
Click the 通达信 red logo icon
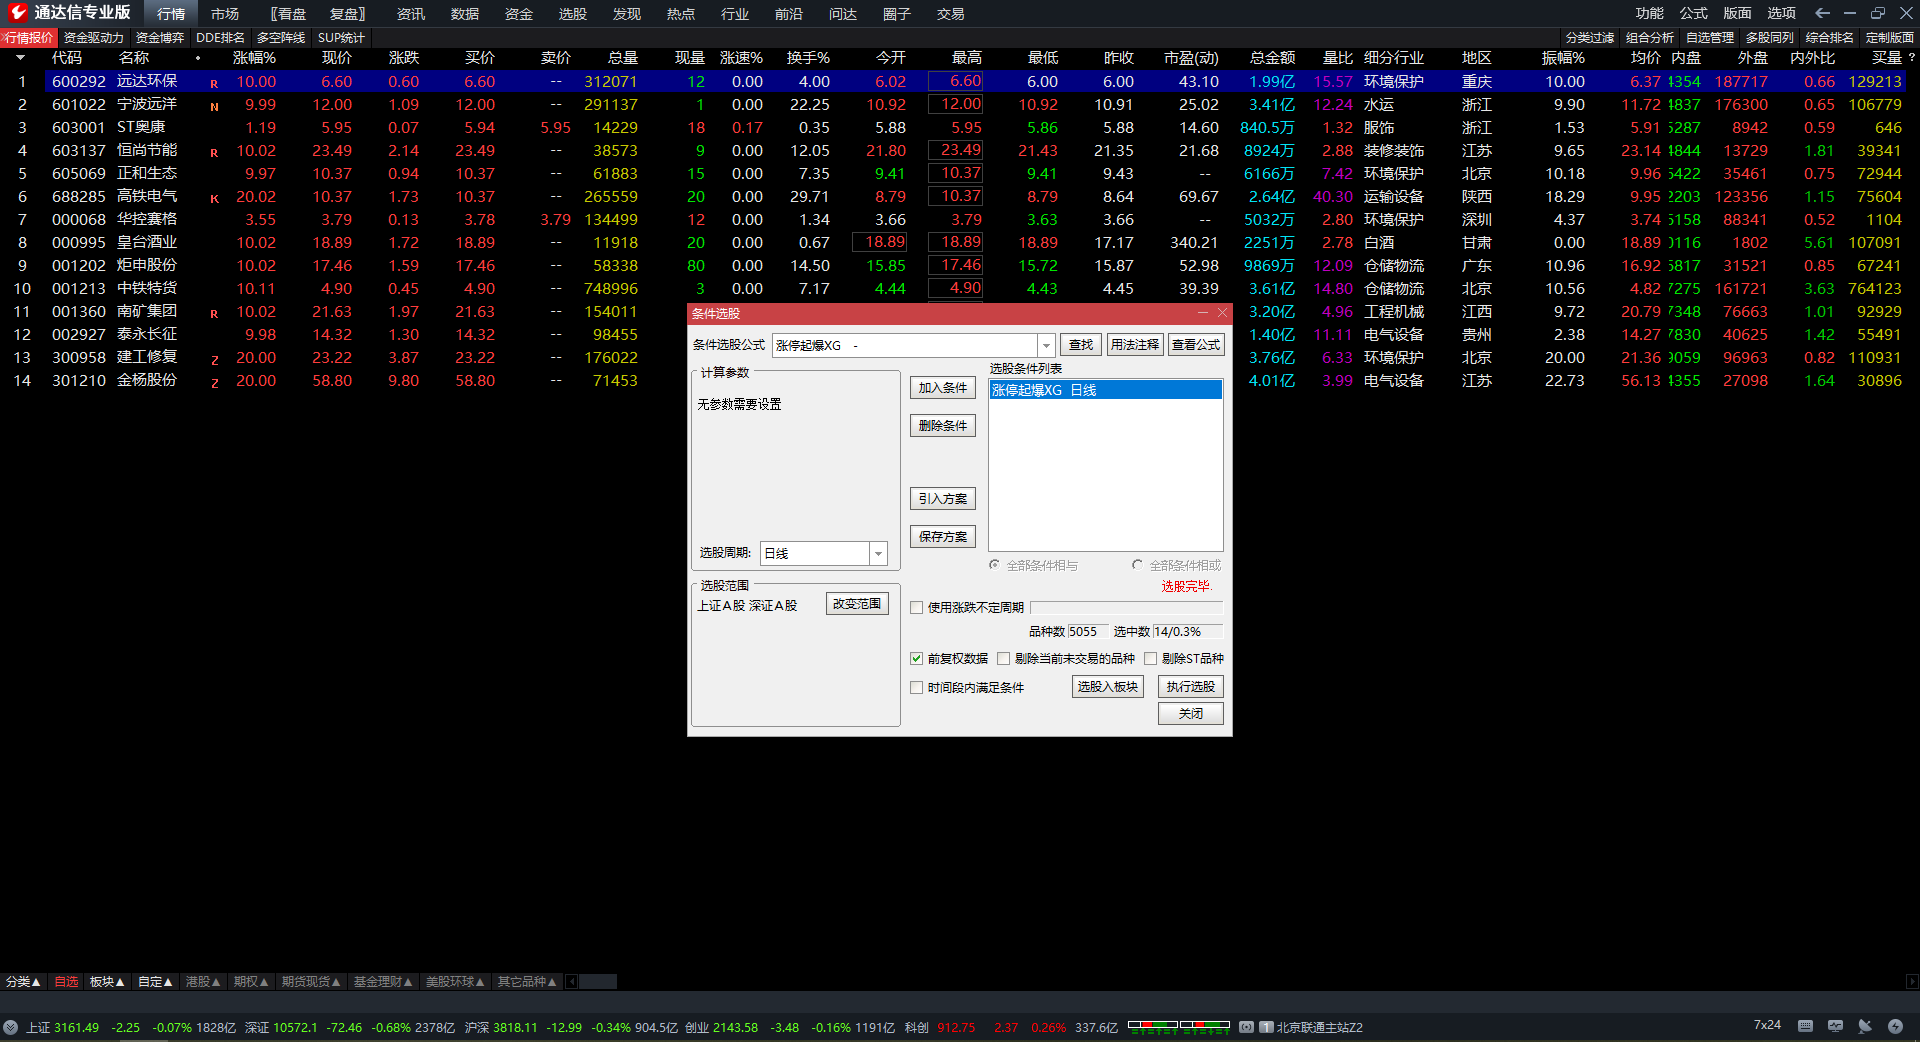[x=18, y=12]
